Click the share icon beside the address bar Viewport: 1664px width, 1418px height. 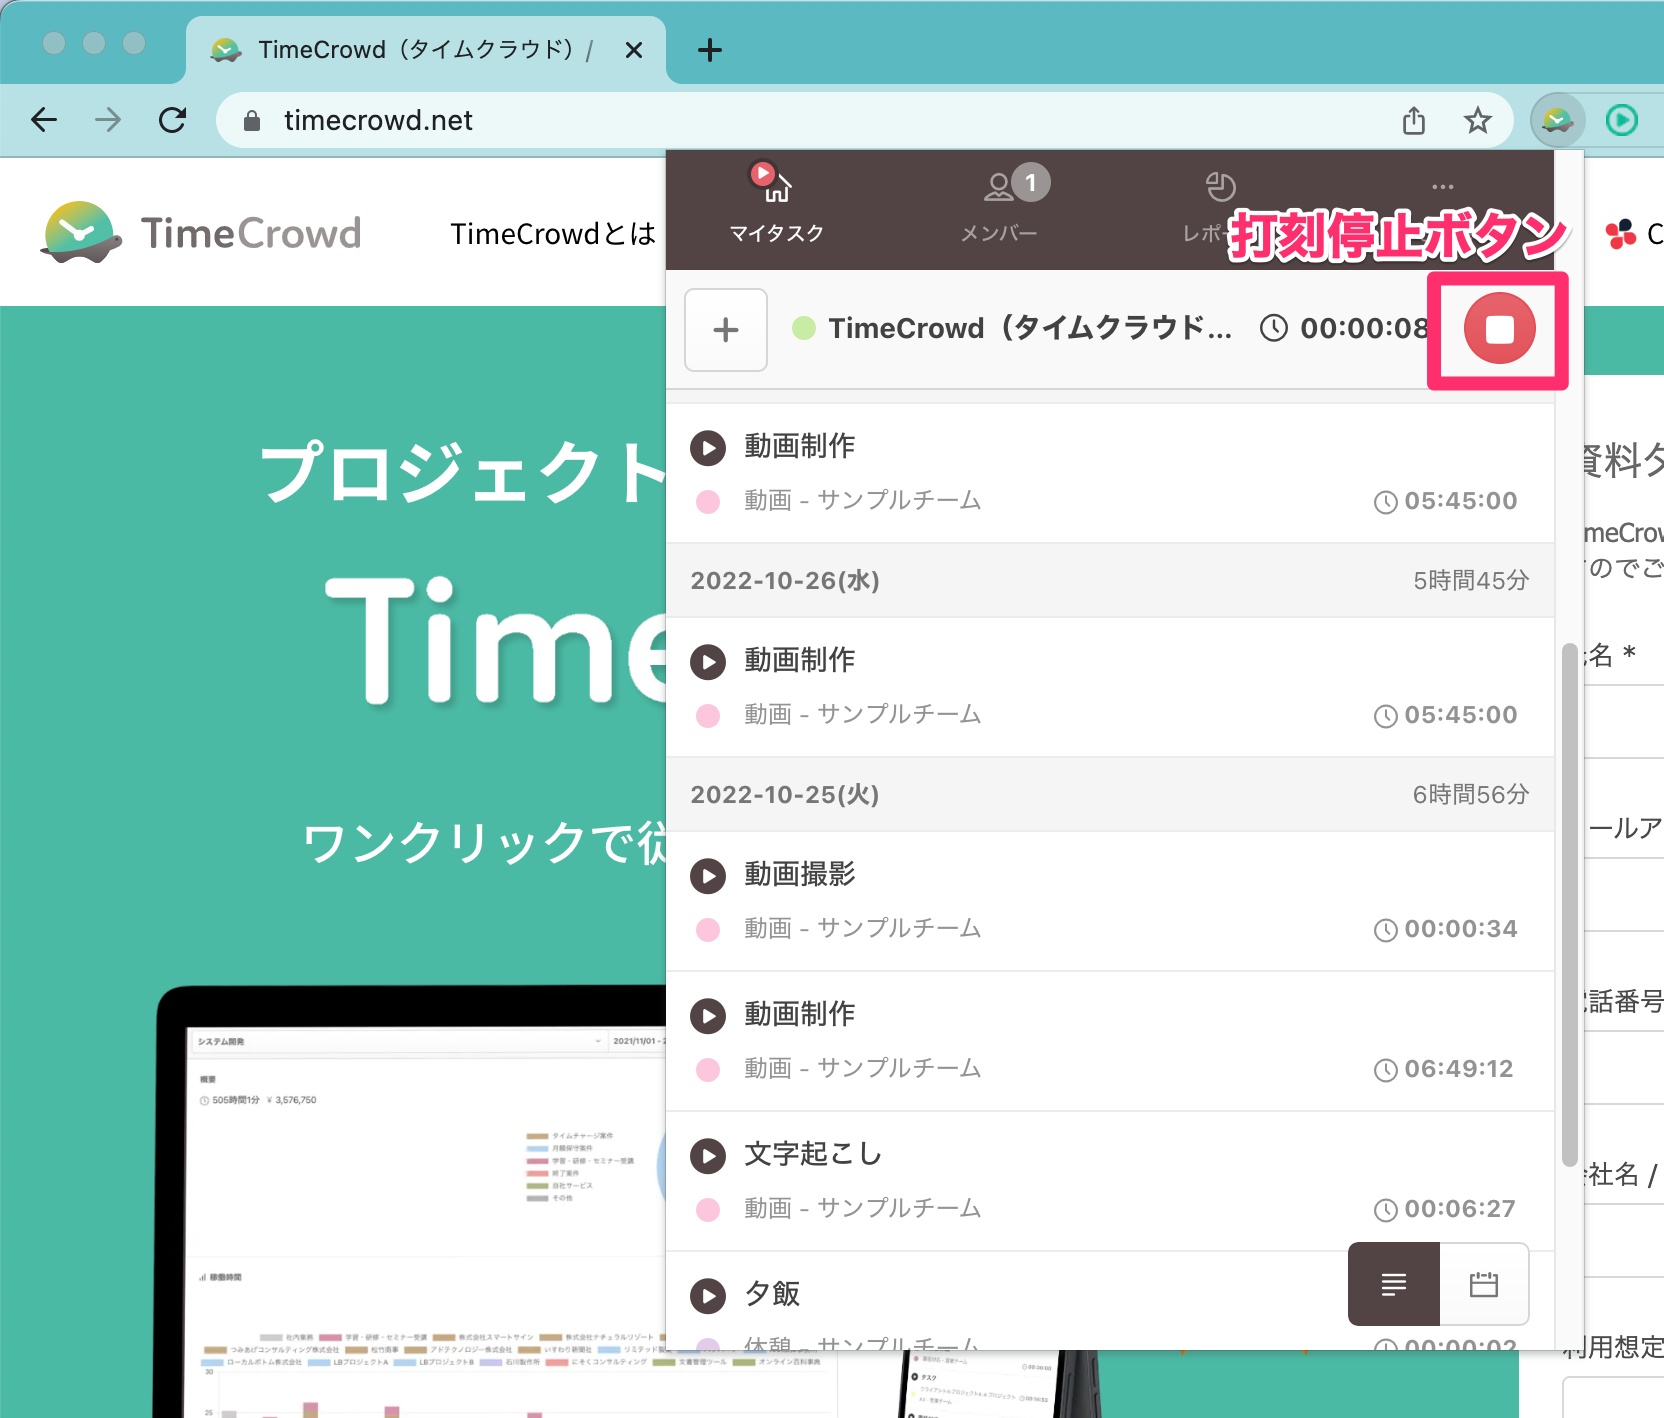pos(1413,120)
